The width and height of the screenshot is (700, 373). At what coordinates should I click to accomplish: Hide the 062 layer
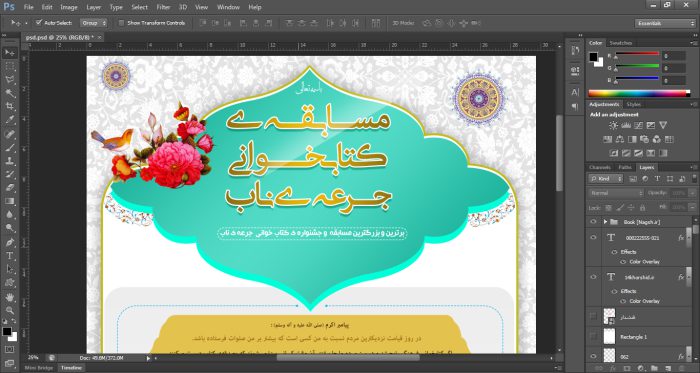coord(593,356)
